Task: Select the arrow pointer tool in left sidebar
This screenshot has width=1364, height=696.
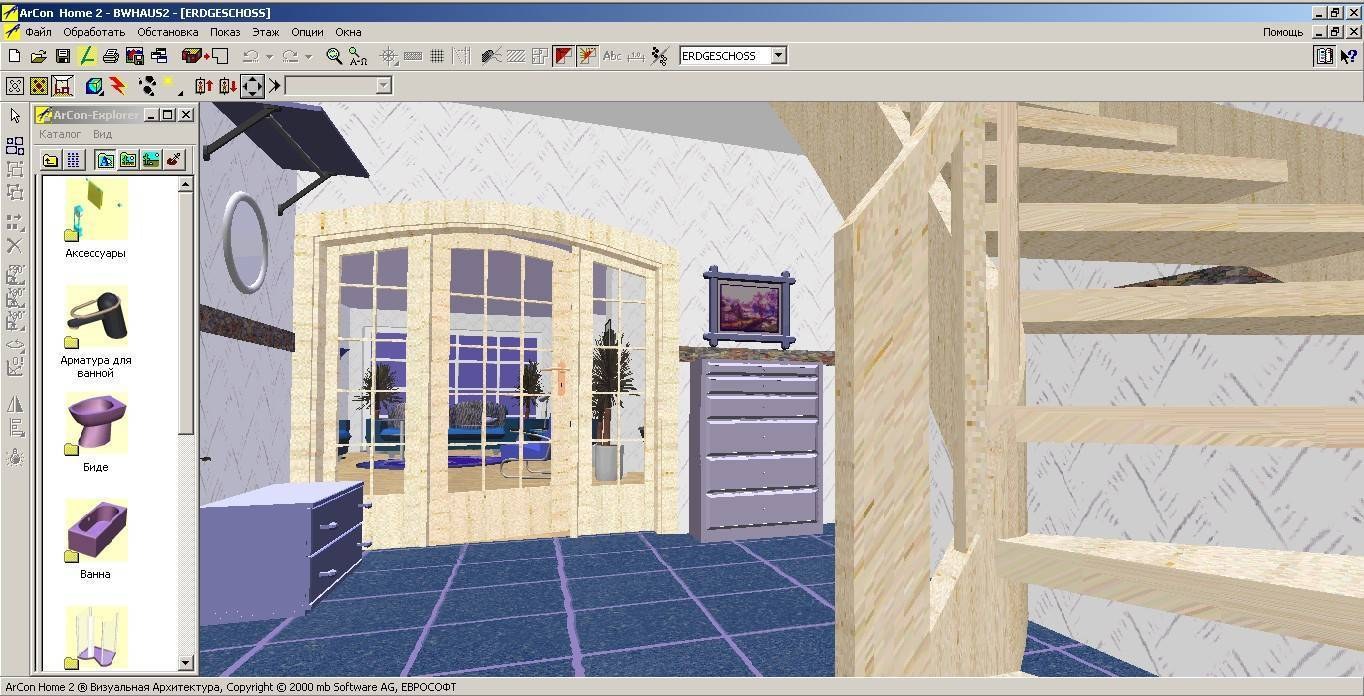Action: [x=15, y=116]
